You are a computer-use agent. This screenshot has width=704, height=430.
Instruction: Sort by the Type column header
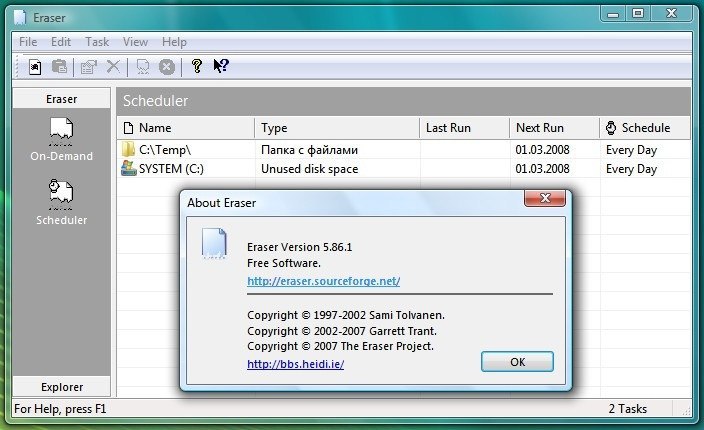[337, 128]
